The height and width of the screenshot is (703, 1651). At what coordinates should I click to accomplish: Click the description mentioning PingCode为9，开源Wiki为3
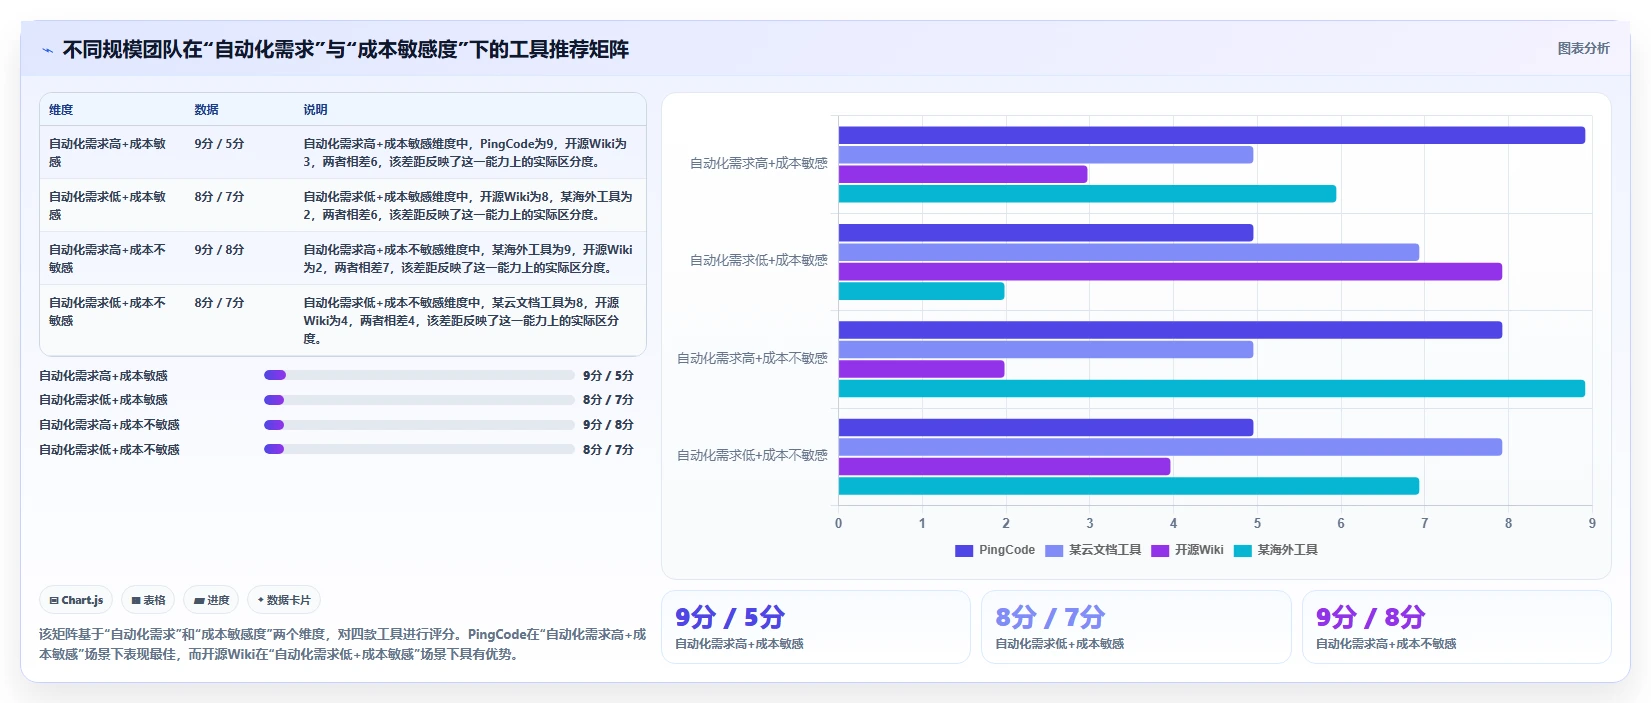tap(465, 153)
